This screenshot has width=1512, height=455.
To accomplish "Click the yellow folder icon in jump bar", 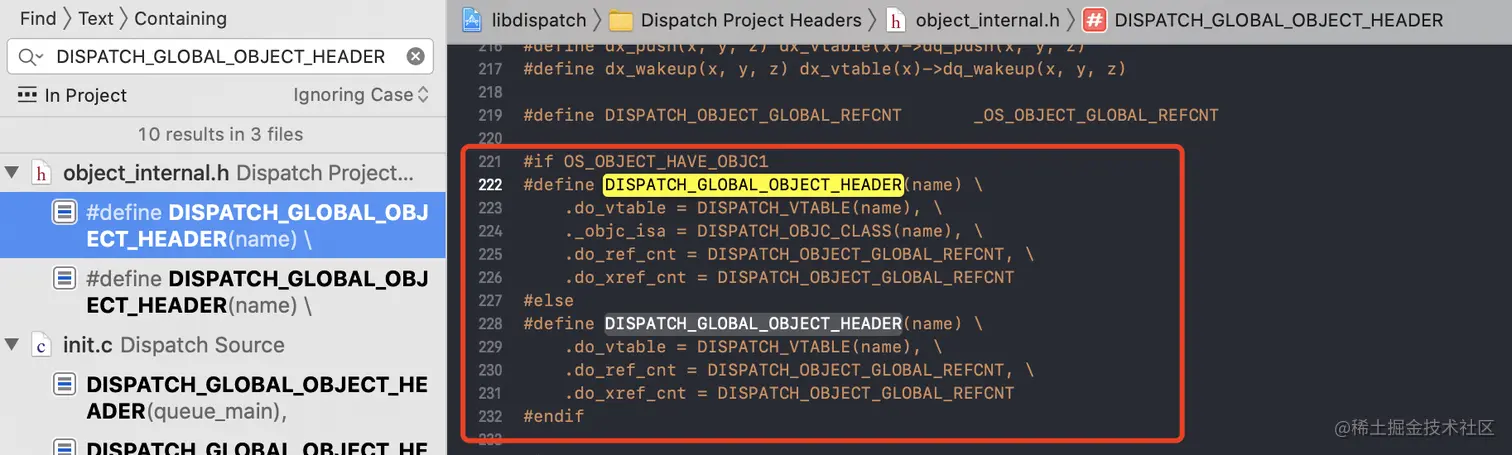I will (621, 20).
